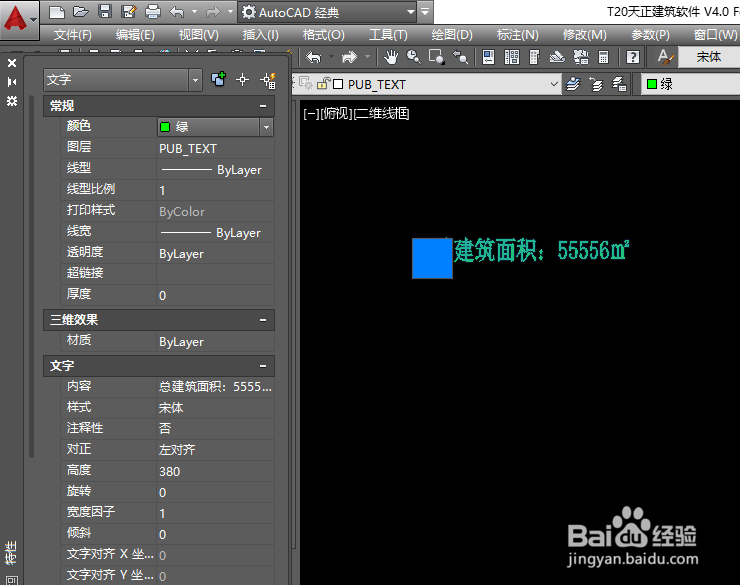The width and height of the screenshot is (740, 585).
Task: Click the standard toolbar undo arrow
Action: coord(313,58)
